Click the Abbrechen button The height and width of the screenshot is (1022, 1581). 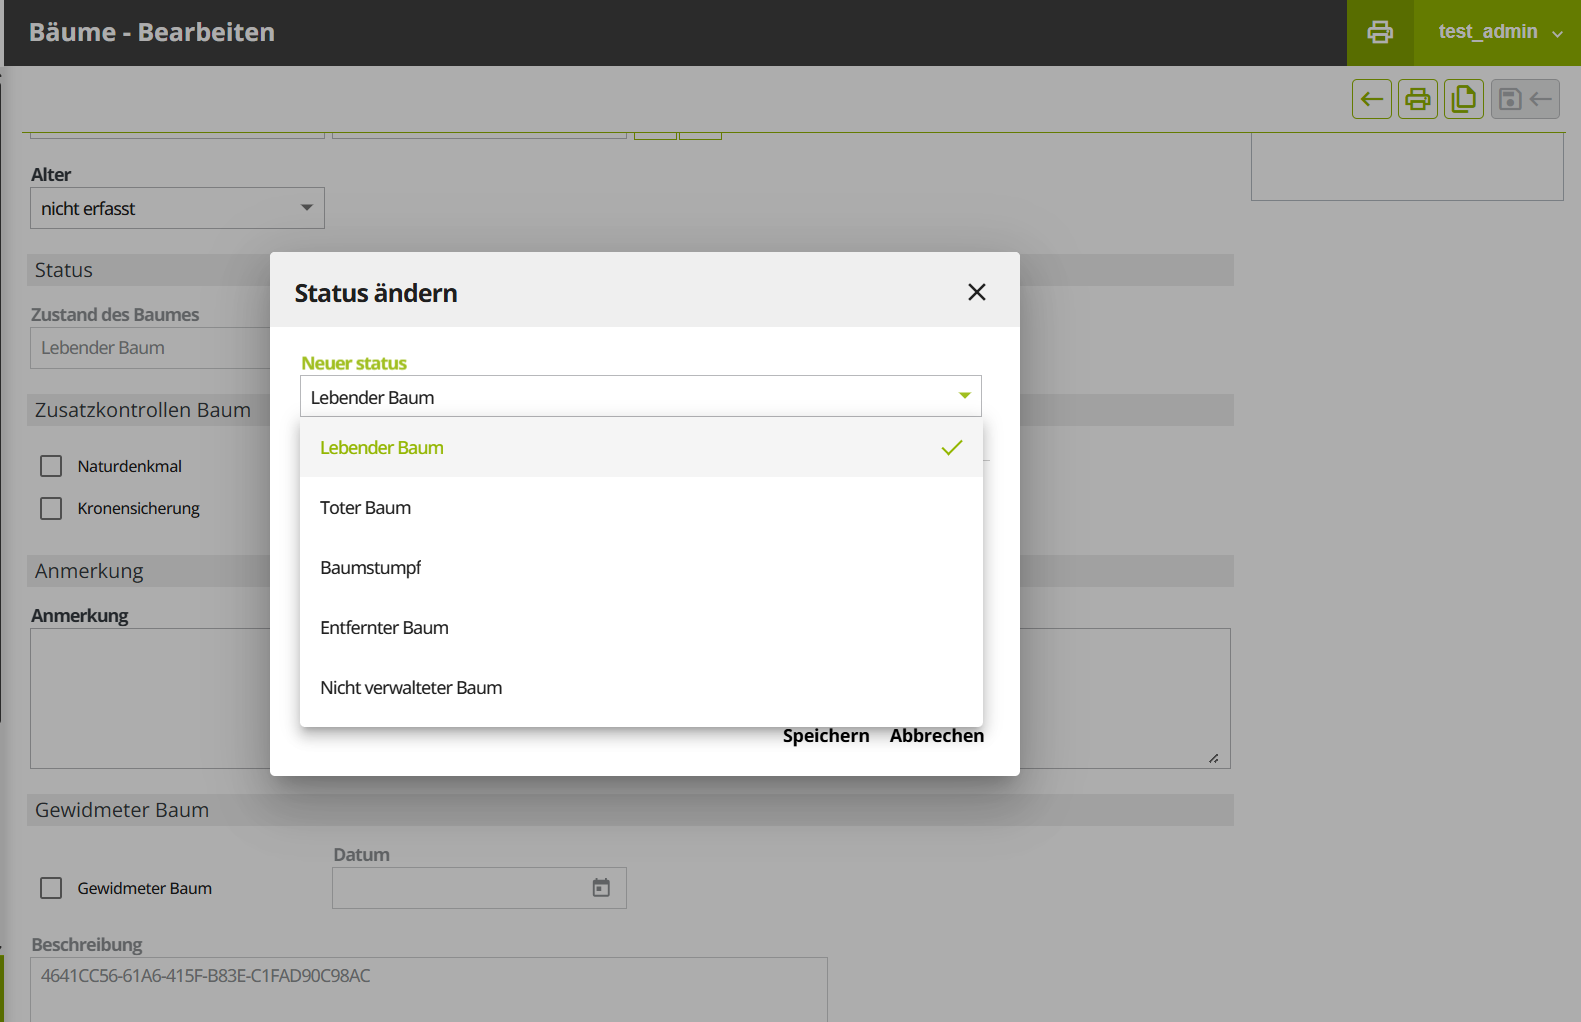(937, 736)
